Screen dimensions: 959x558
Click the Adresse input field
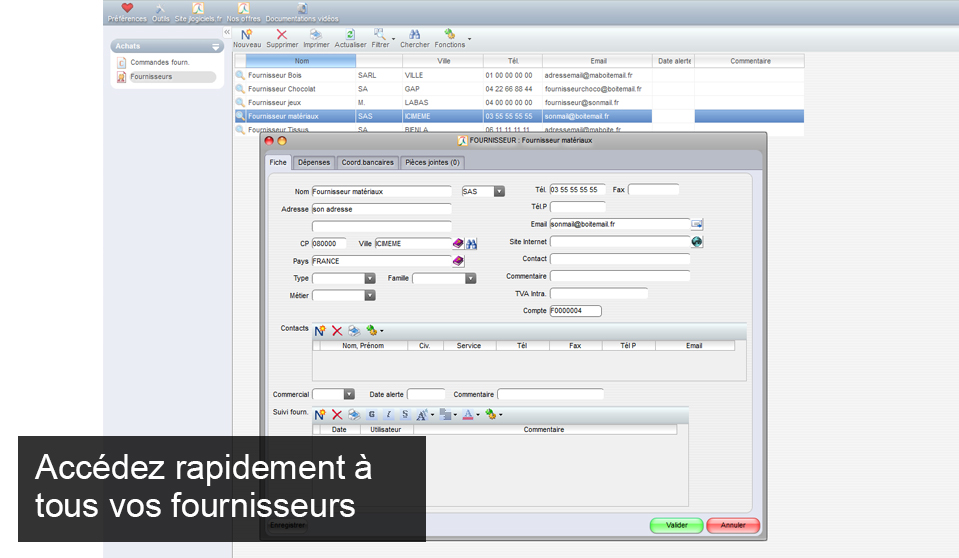(382, 209)
